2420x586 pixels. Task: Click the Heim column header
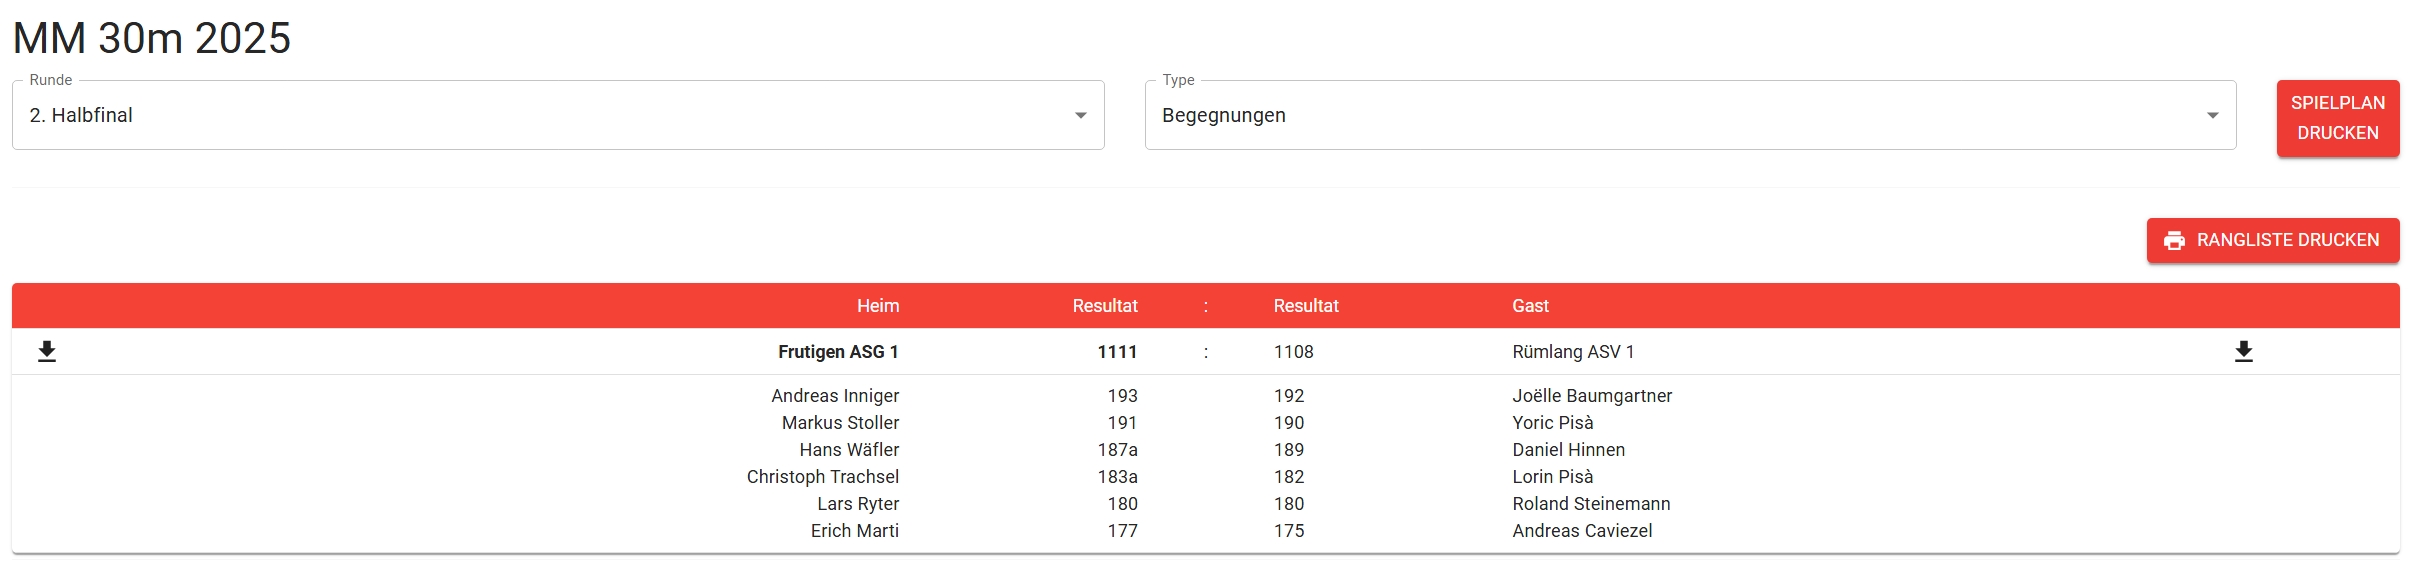coord(877,306)
